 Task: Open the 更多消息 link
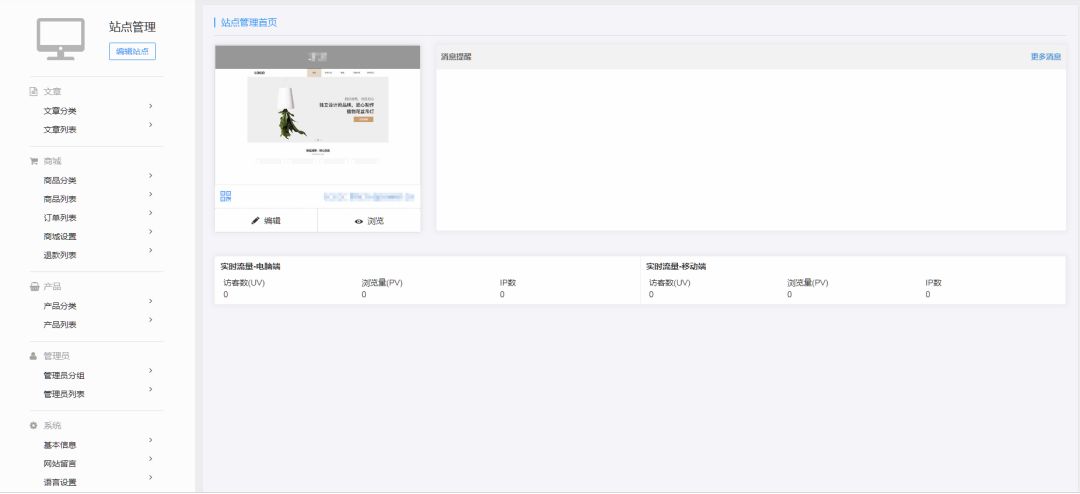pos(1046,57)
